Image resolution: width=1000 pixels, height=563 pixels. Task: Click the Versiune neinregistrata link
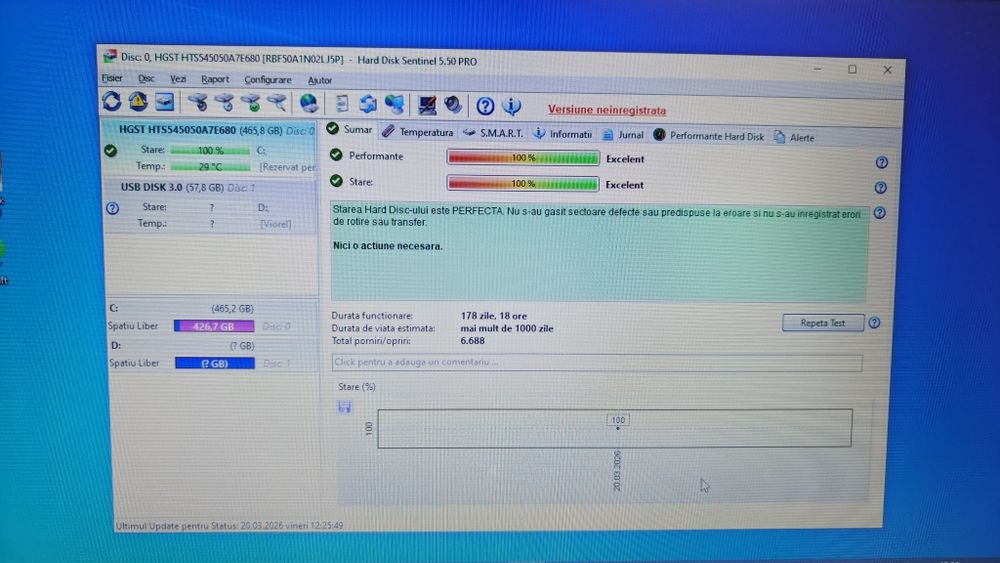pyautogui.click(x=607, y=110)
